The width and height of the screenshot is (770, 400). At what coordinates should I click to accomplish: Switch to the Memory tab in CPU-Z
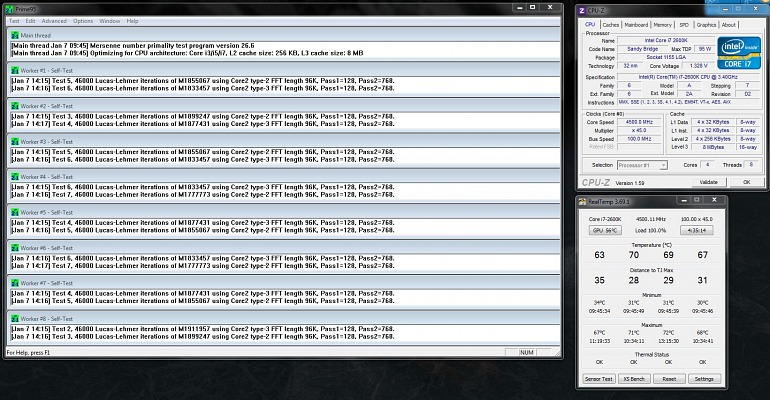[662, 25]
